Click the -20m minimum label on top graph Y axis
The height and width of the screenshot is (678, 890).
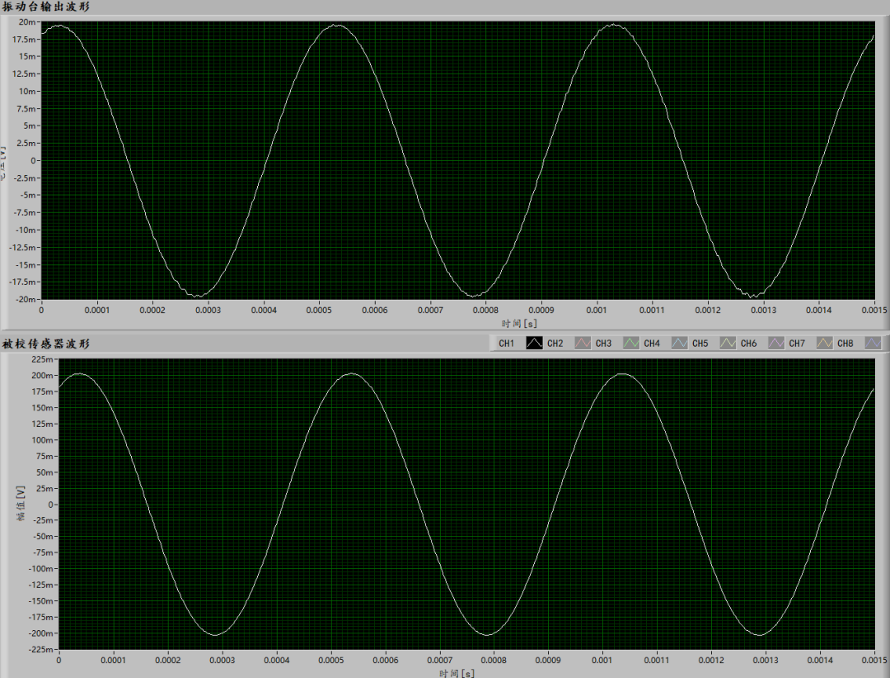pos(25,299)
